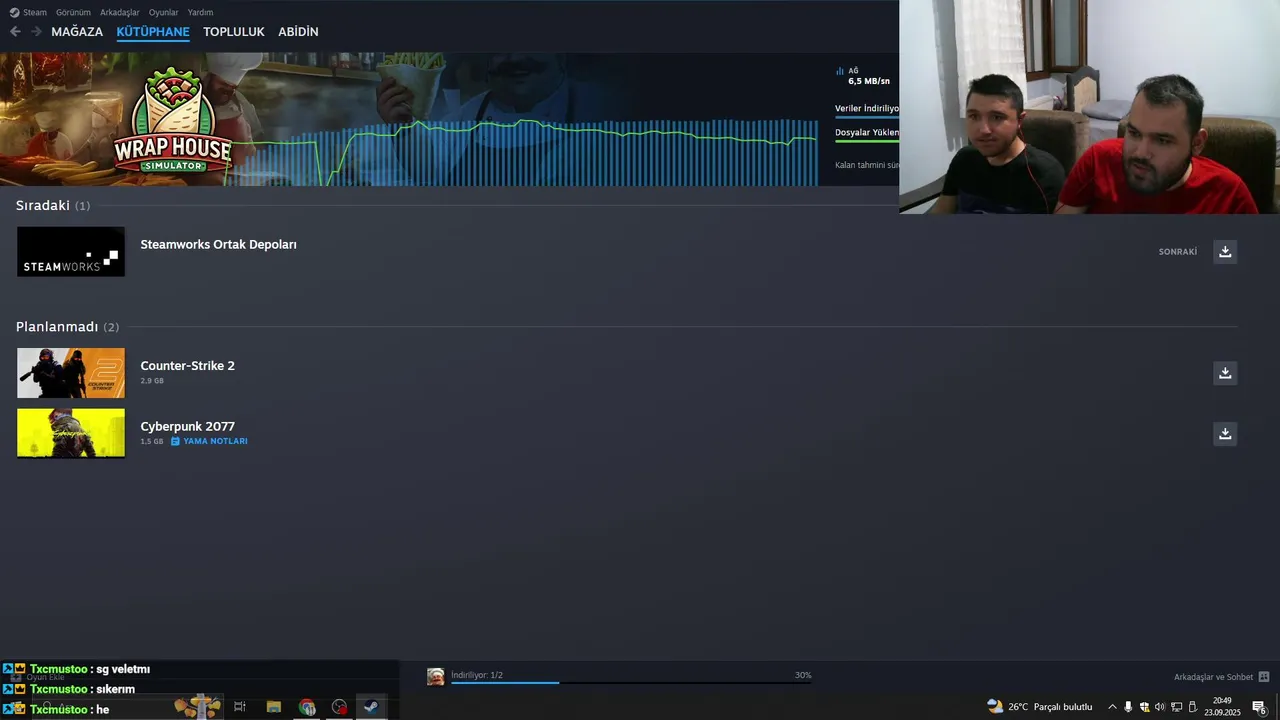This screenshot has height=720, width=1280.
Task: Open Task View in the taskbar
Action: [x=240, y=707]
